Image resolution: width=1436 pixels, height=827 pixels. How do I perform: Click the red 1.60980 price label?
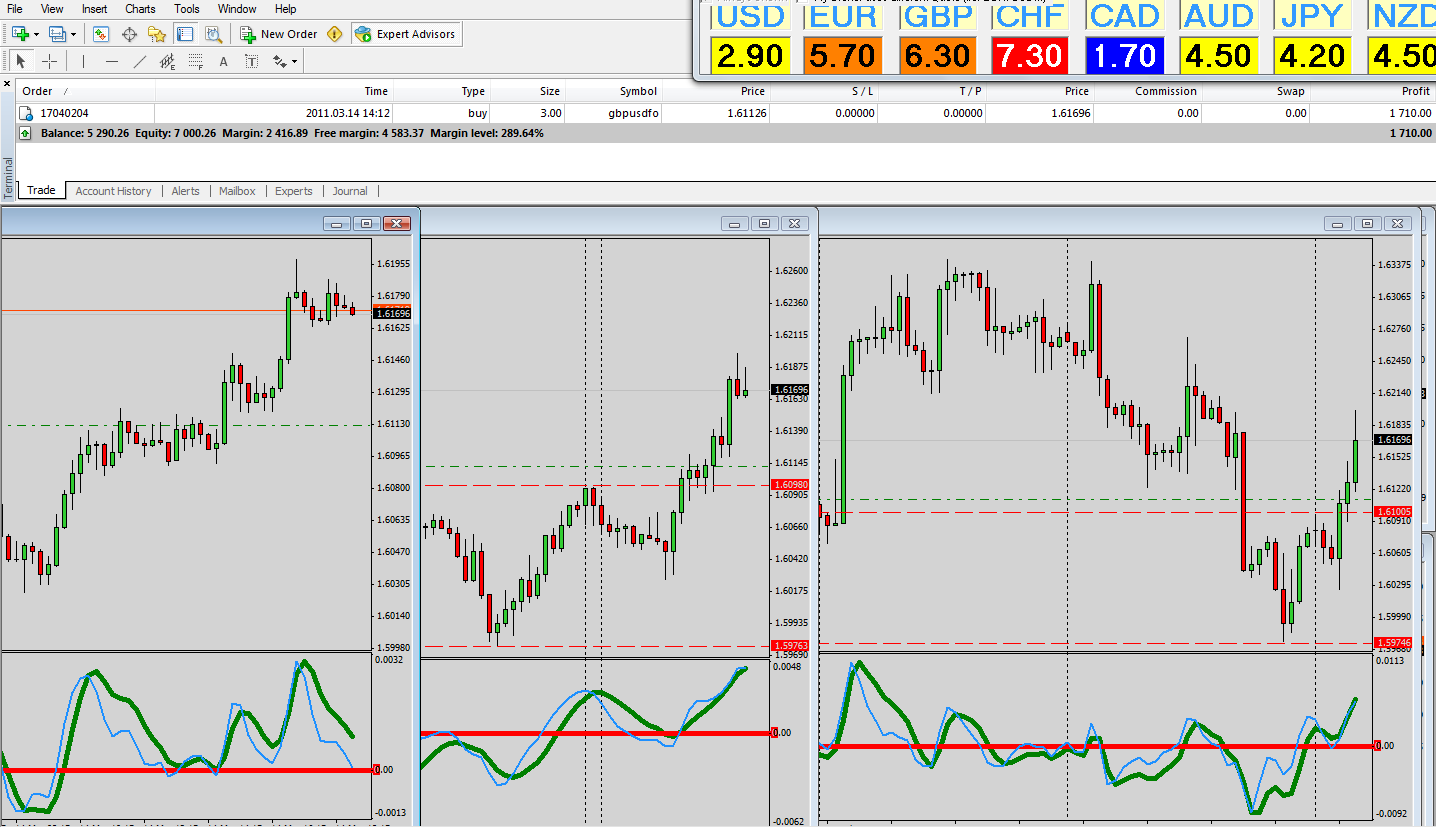[790, 485]
